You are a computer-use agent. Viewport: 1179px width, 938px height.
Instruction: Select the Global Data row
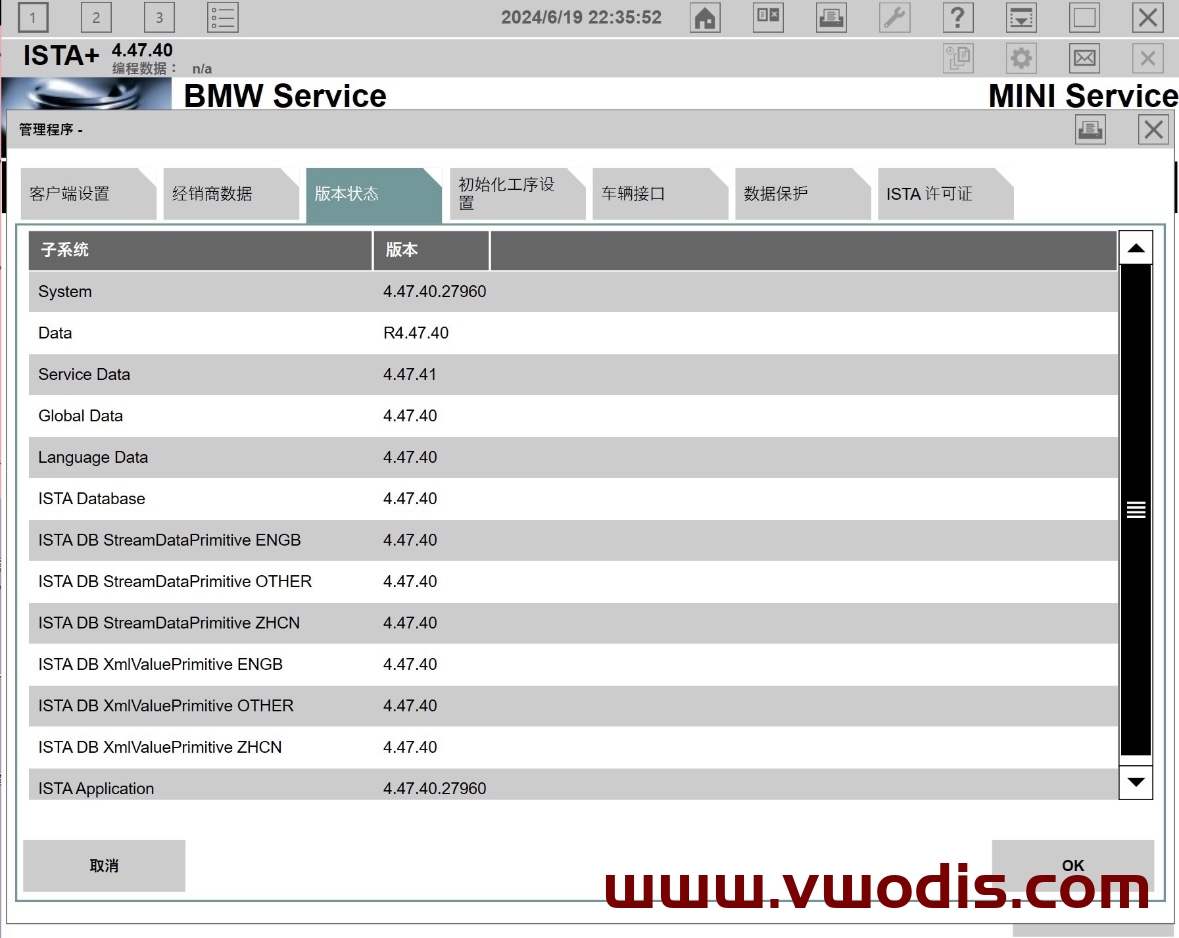(x=573, y=415)
